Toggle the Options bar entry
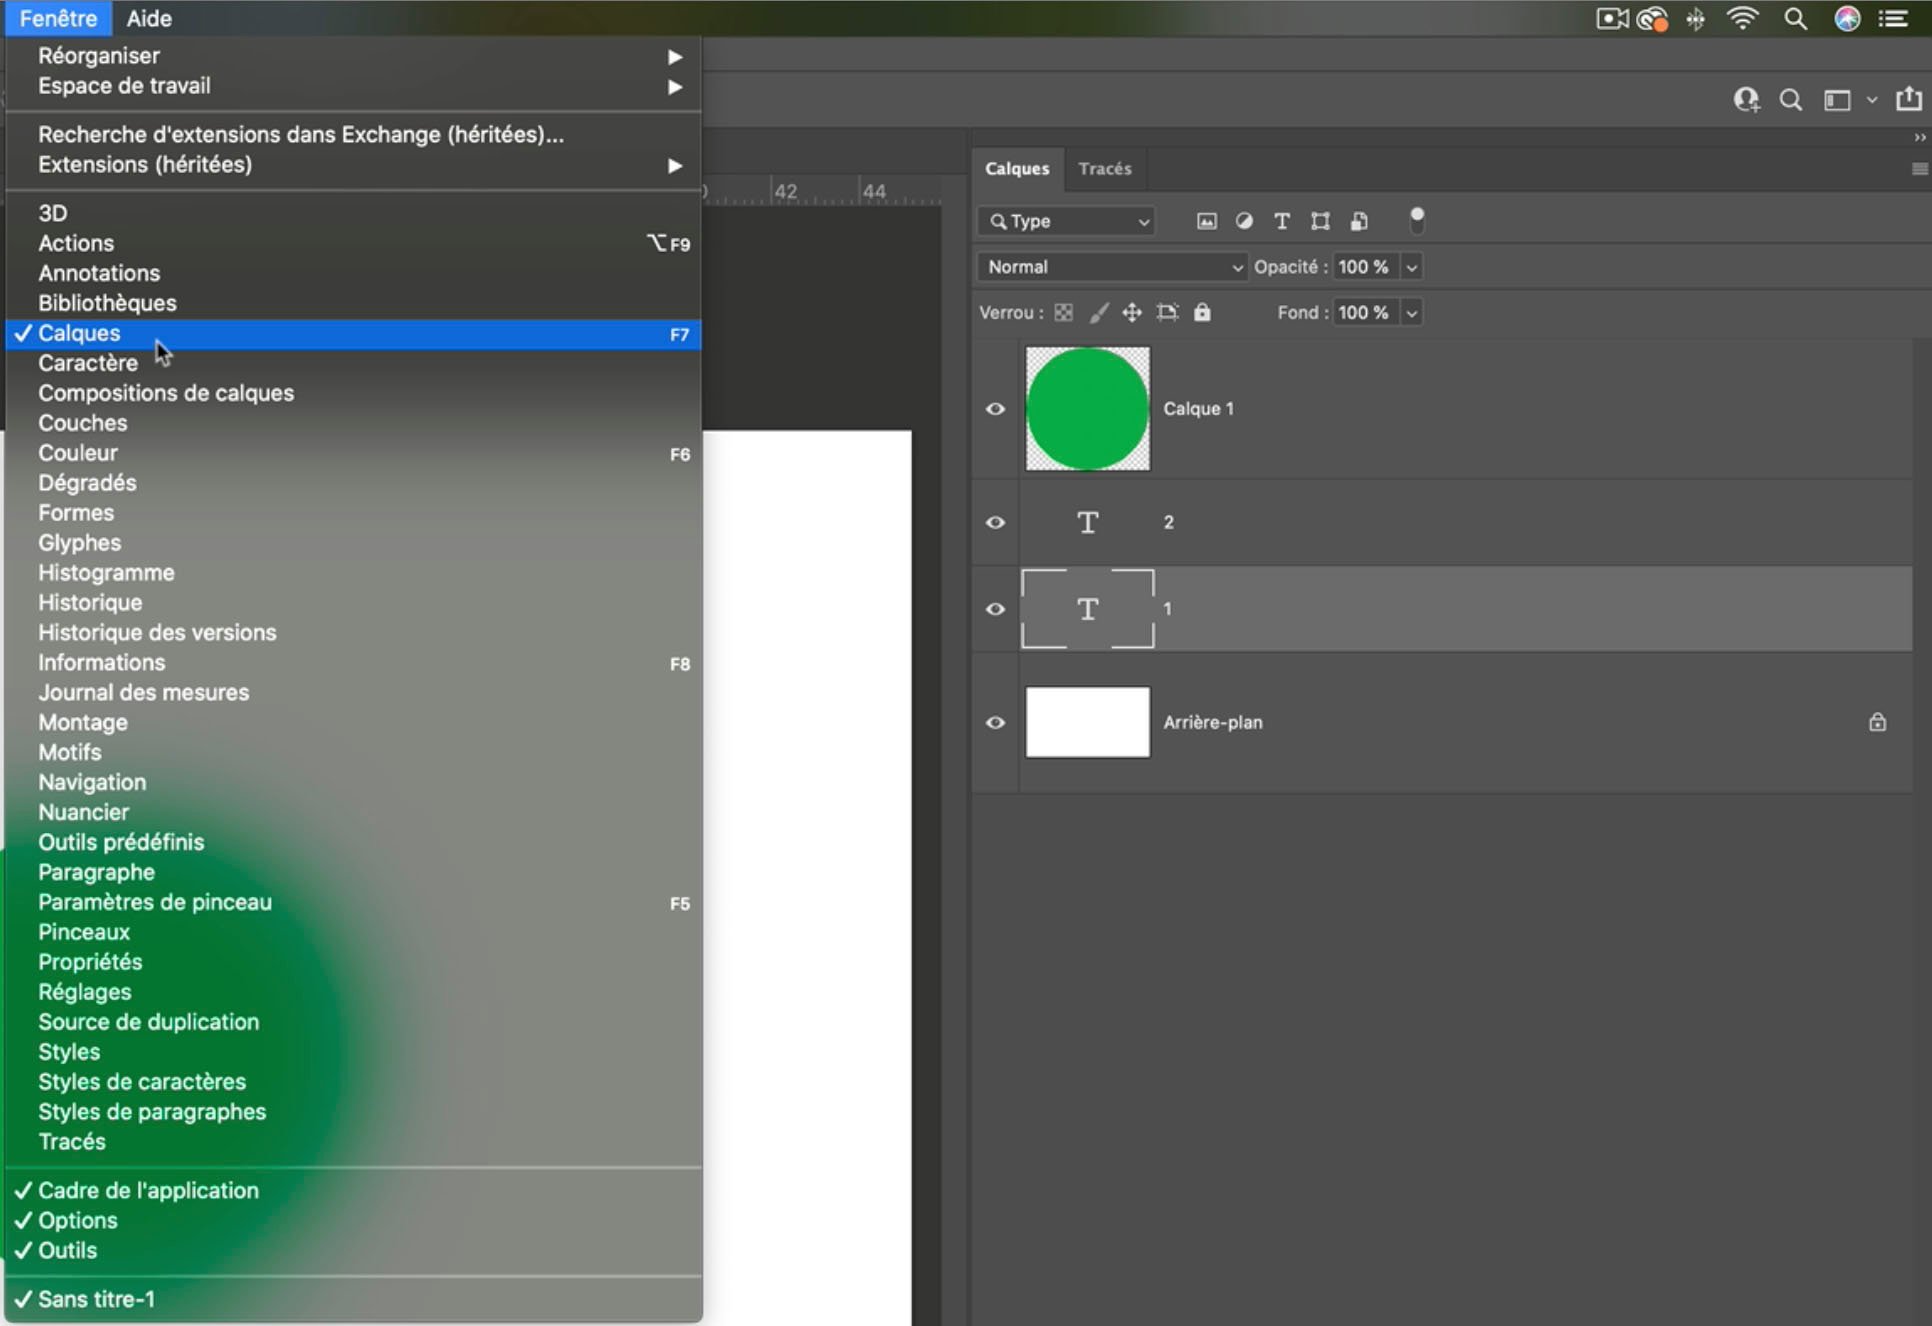The width and height of the screenshot is (1932, 1326). click(x=353, y=1221)
